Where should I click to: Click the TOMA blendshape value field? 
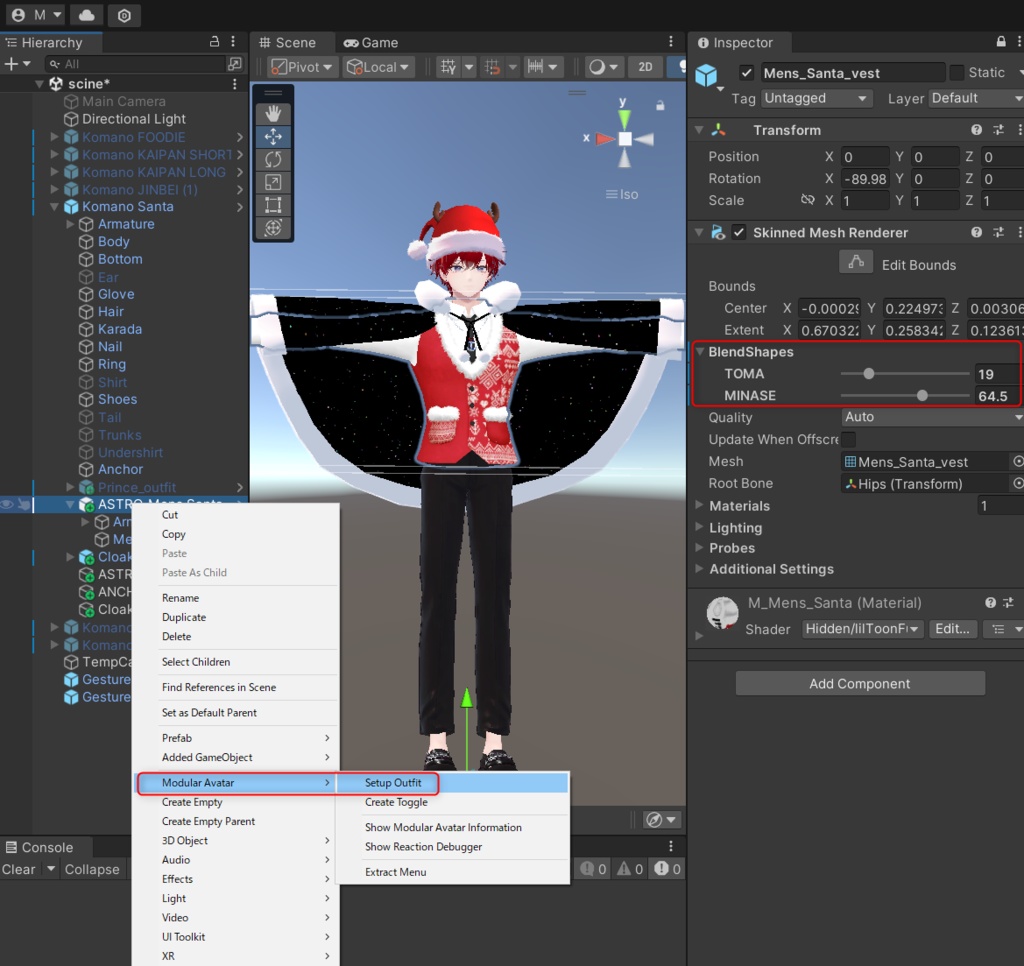[x=996, y=374]
